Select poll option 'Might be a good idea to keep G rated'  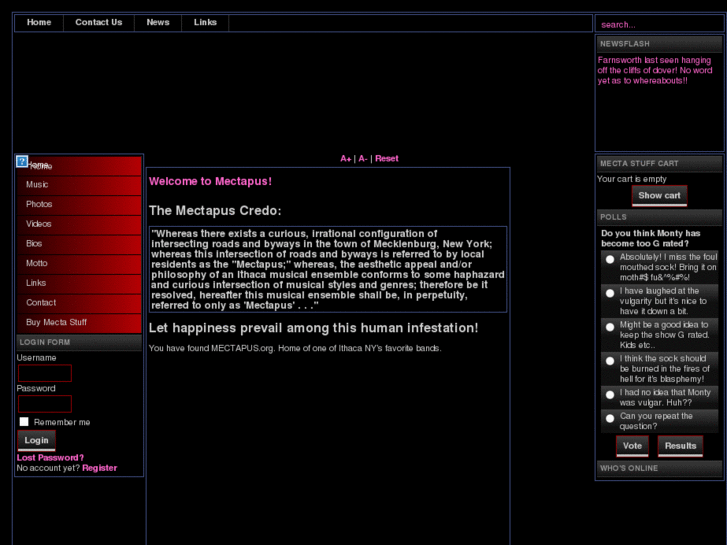(610, 327)
